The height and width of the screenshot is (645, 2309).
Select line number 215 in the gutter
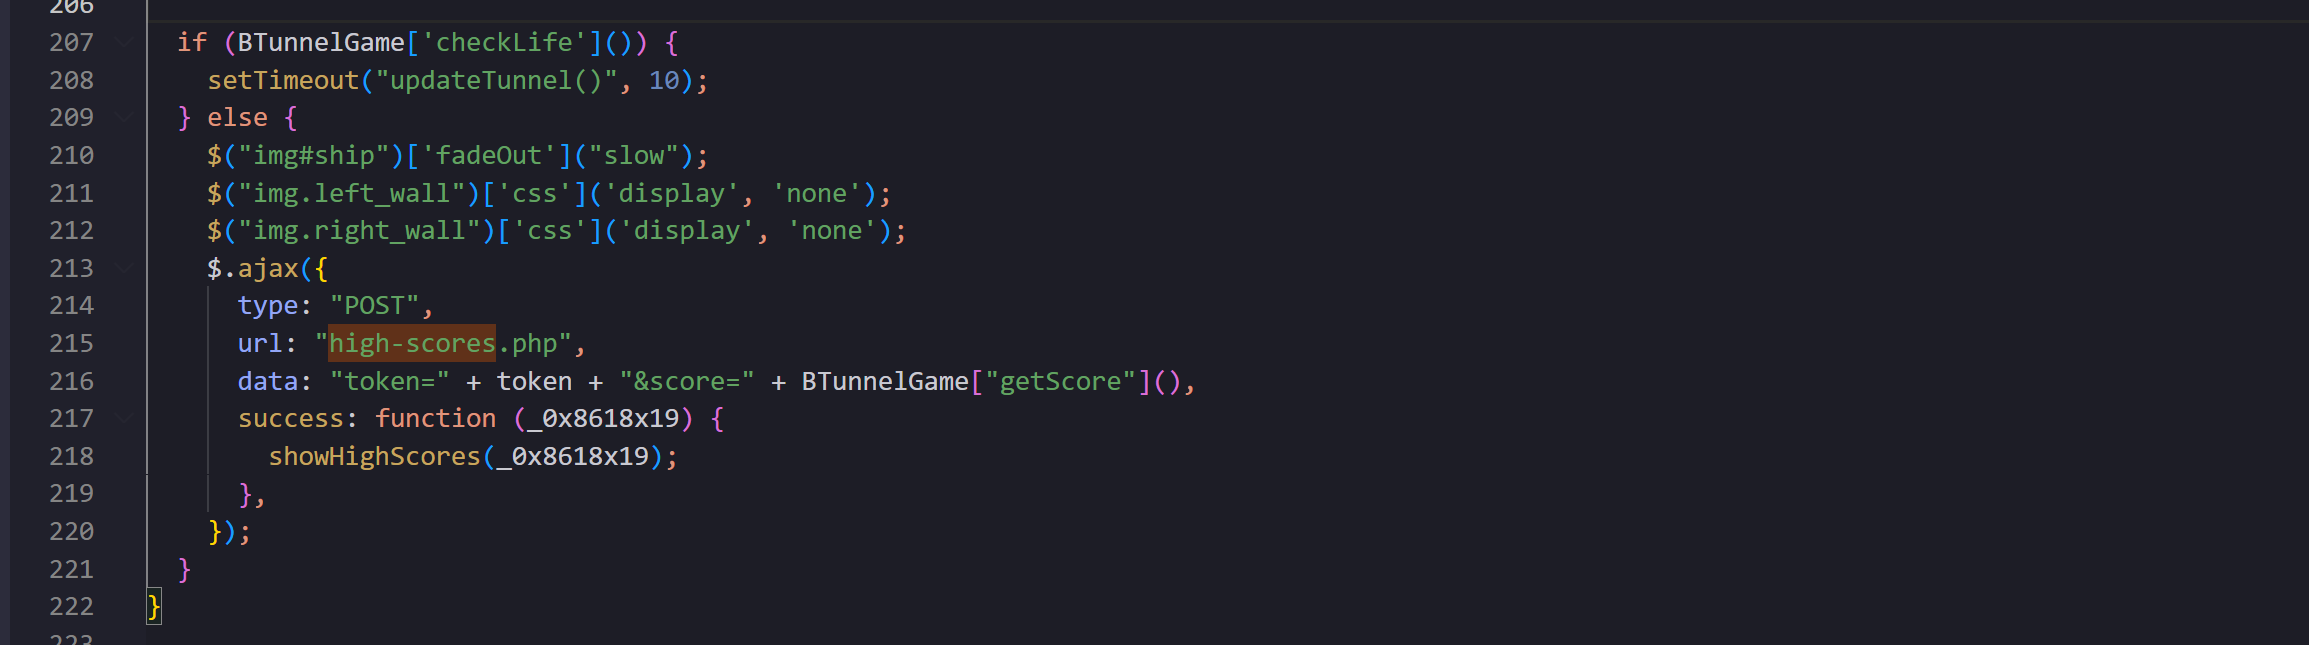click(71, 343)
